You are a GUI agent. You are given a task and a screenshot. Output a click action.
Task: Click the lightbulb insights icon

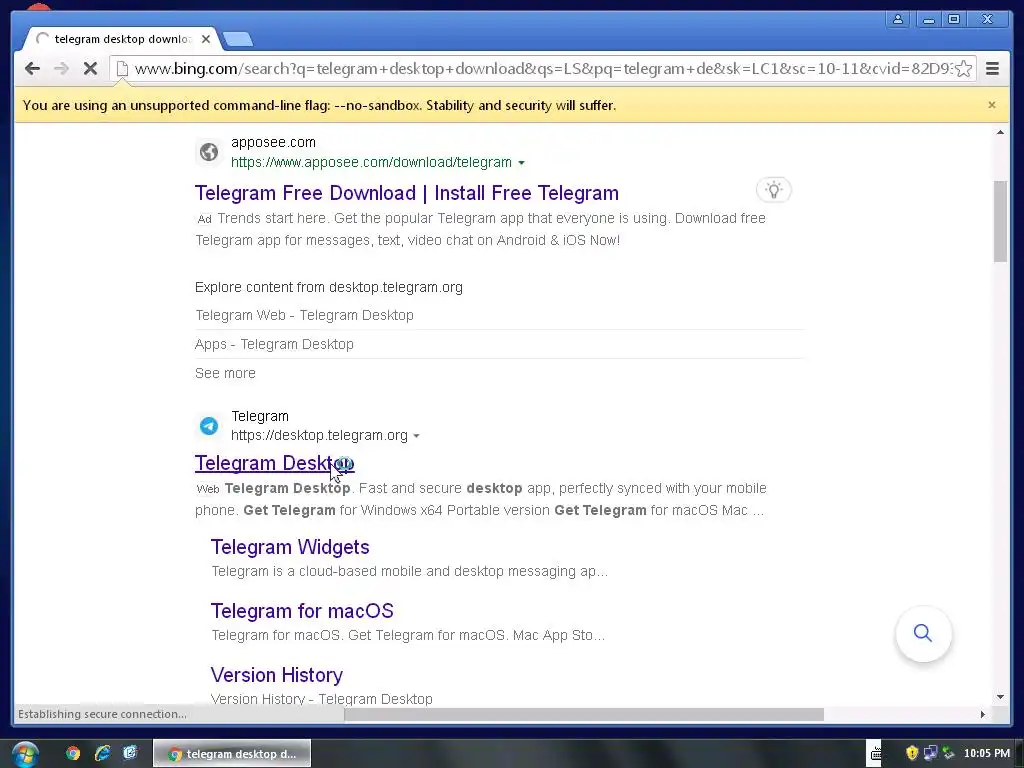tap(774, 190)
